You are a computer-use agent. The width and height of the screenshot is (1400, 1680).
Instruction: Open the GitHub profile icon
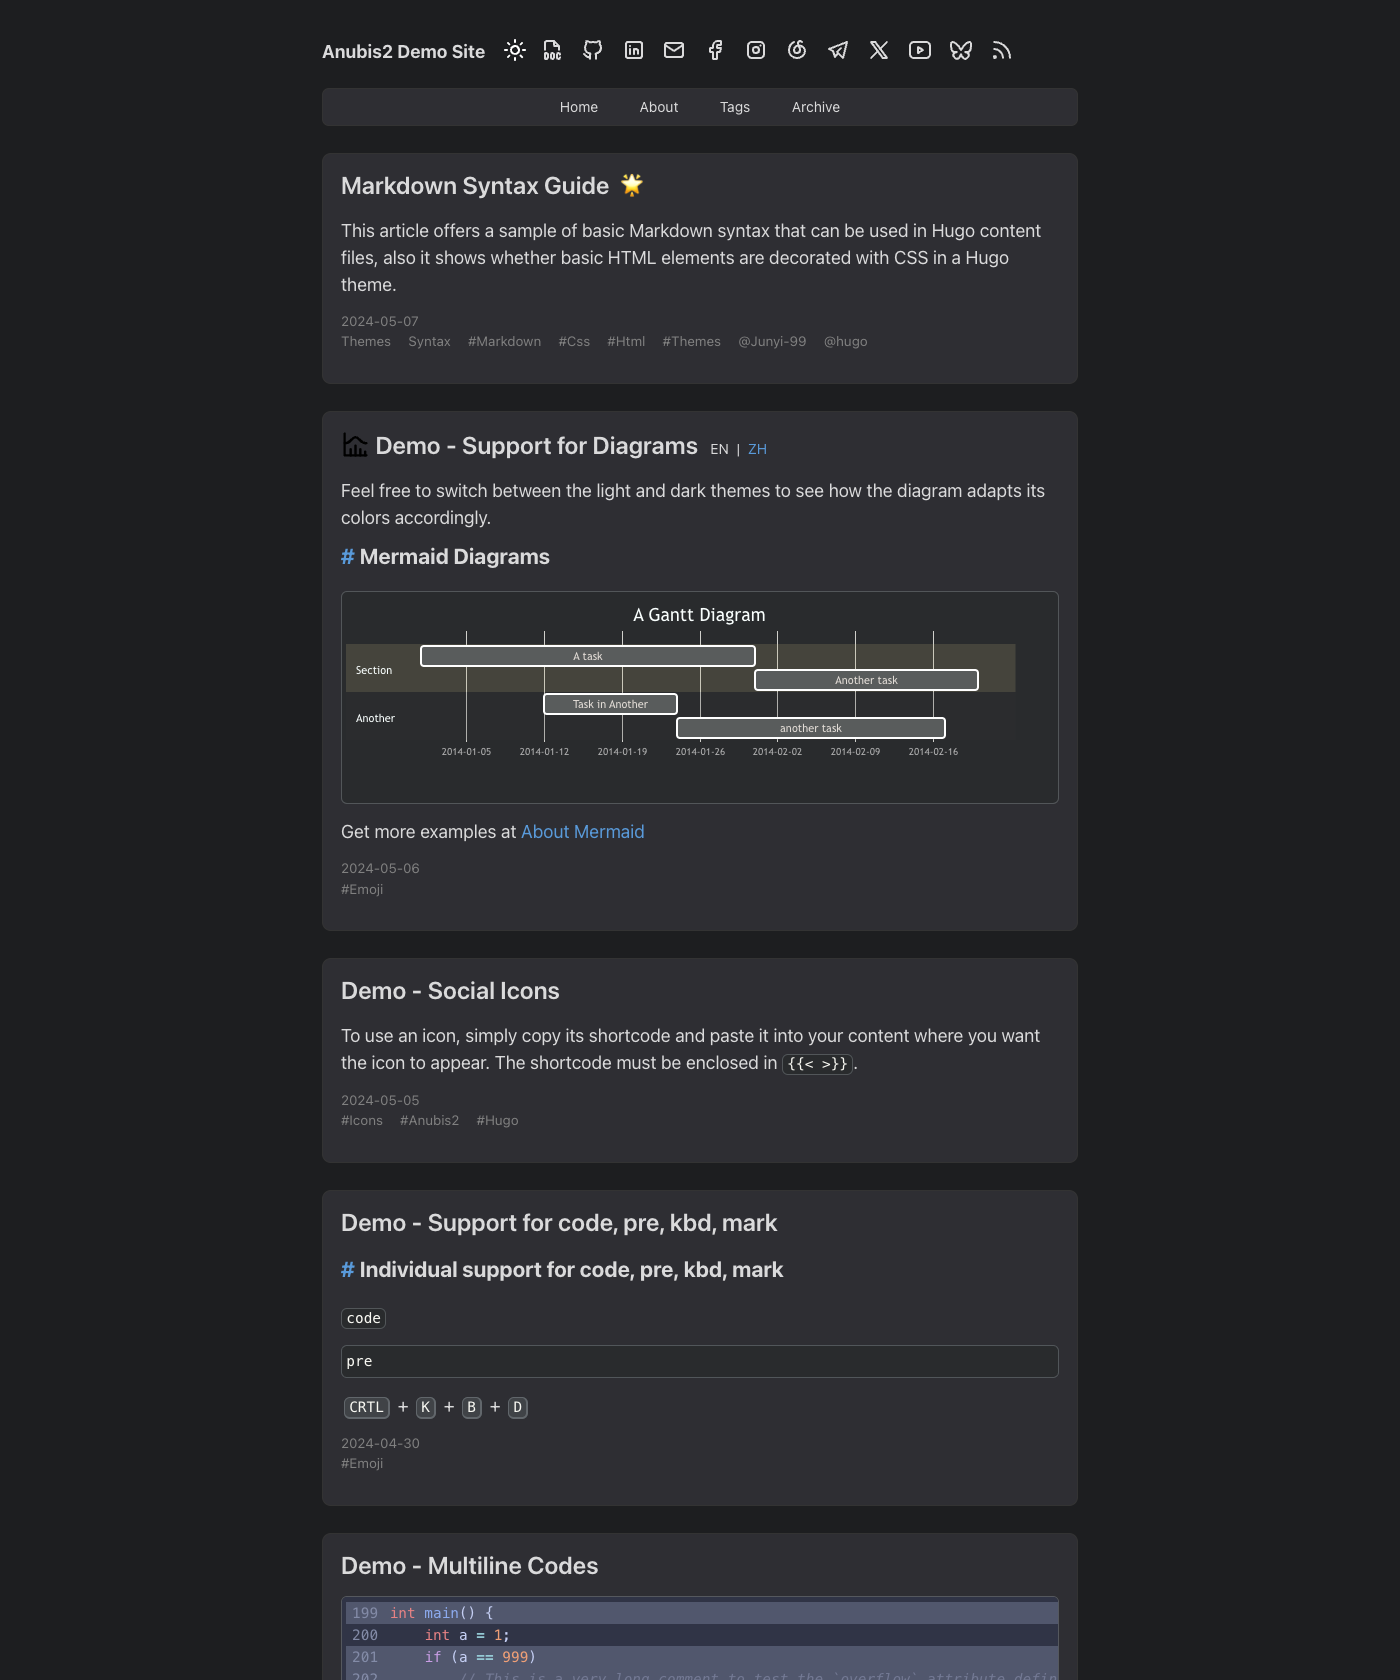coord(592,50)
